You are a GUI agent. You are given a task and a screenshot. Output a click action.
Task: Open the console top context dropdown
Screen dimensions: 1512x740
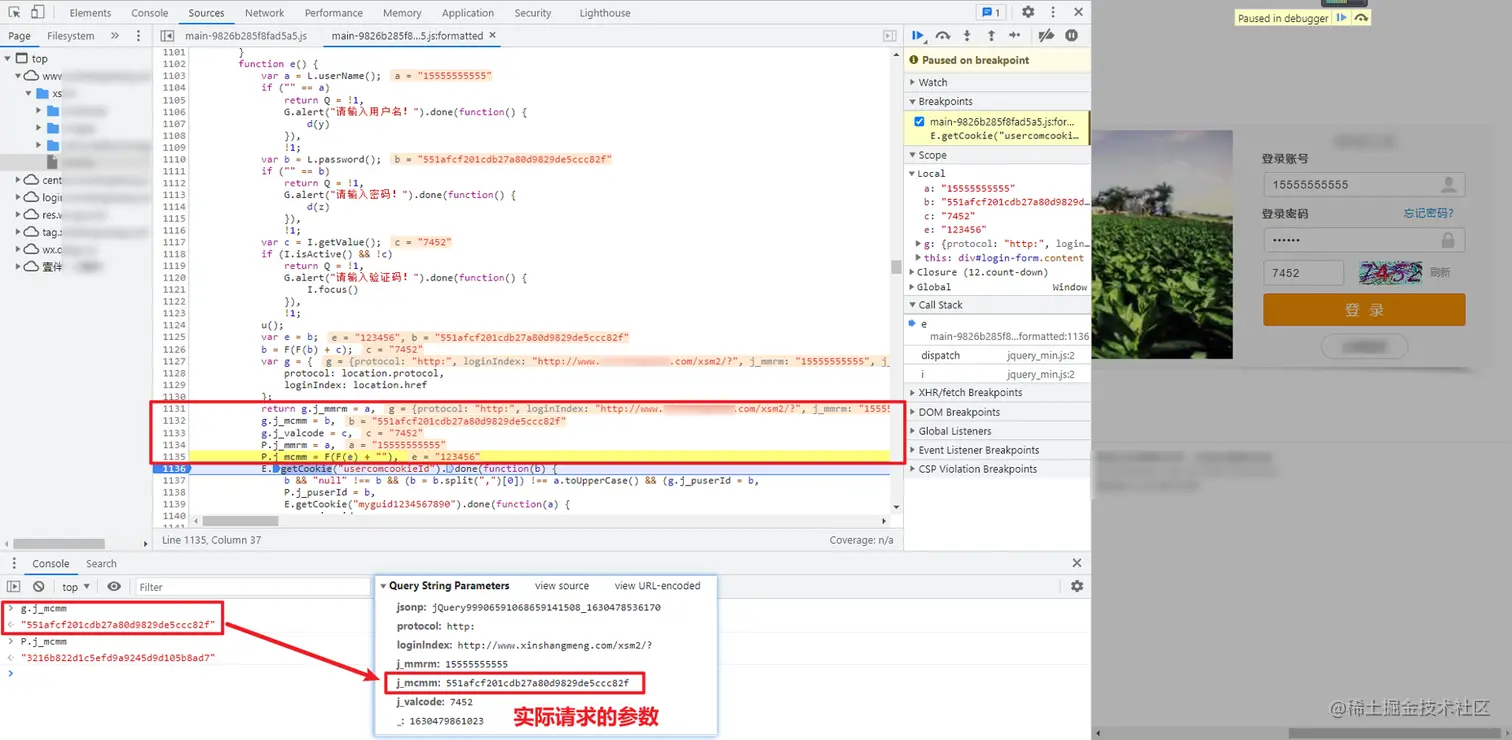(x=76, y=587)
